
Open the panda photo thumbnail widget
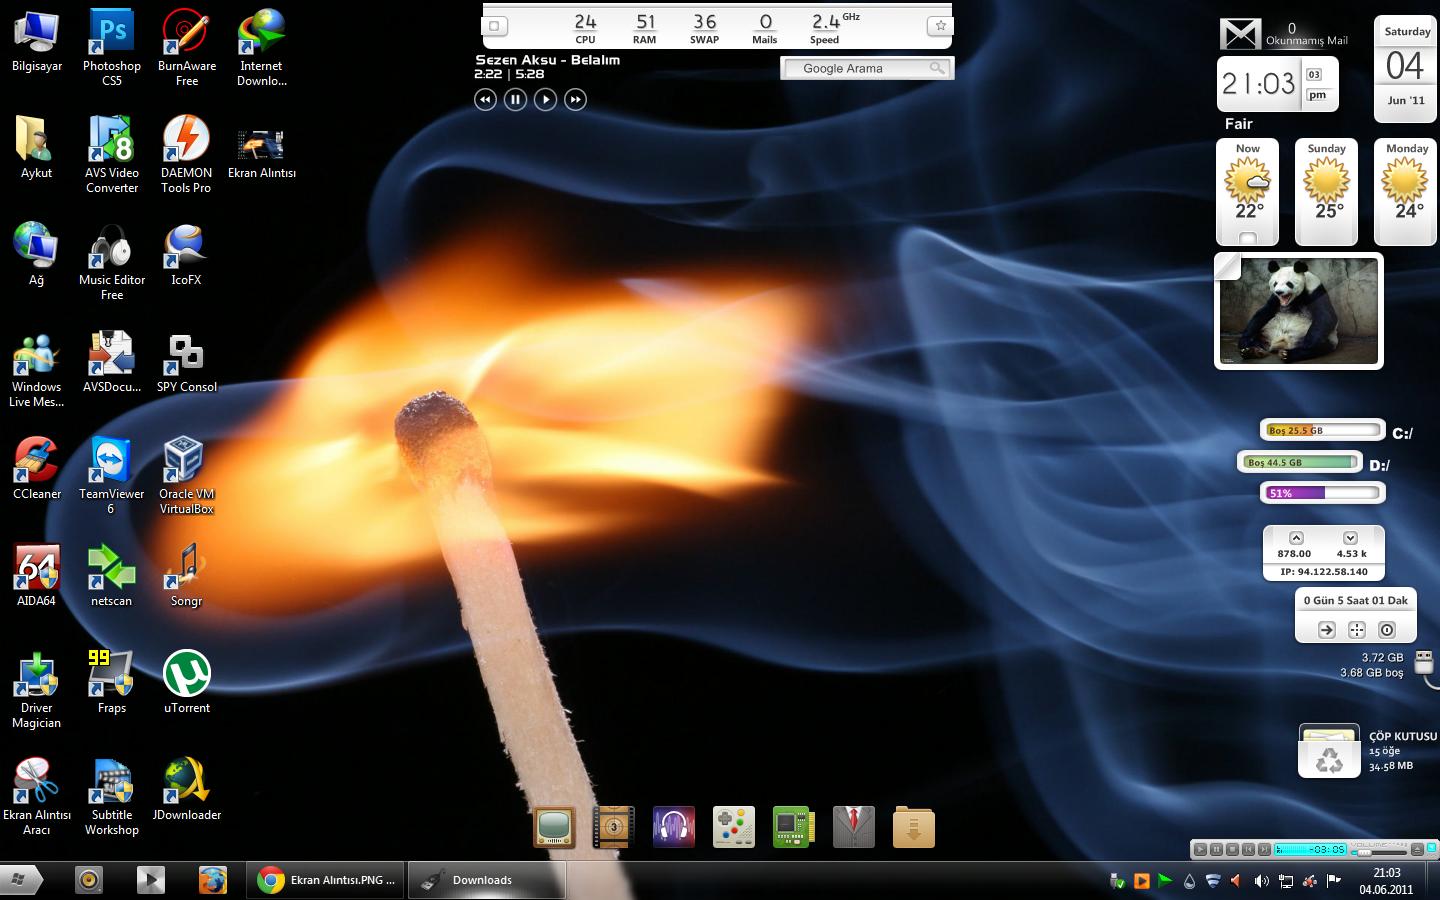1299,311
